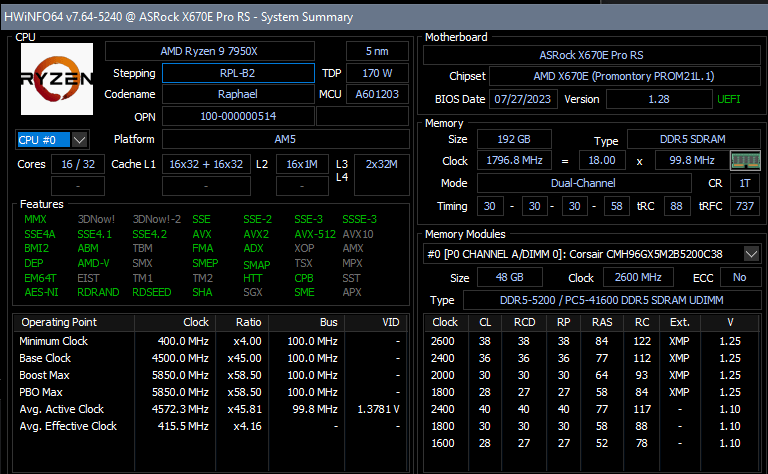Expand the memory module selector dropdown arrow
768x474 pixels.
(751, 254)
